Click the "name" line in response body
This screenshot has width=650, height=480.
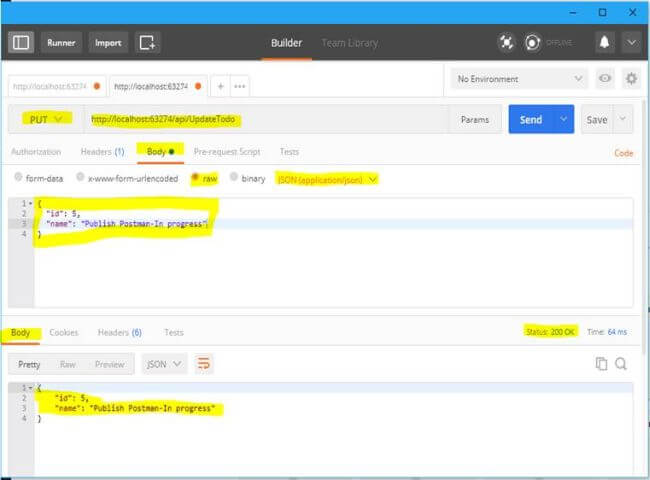pos(135,408)
